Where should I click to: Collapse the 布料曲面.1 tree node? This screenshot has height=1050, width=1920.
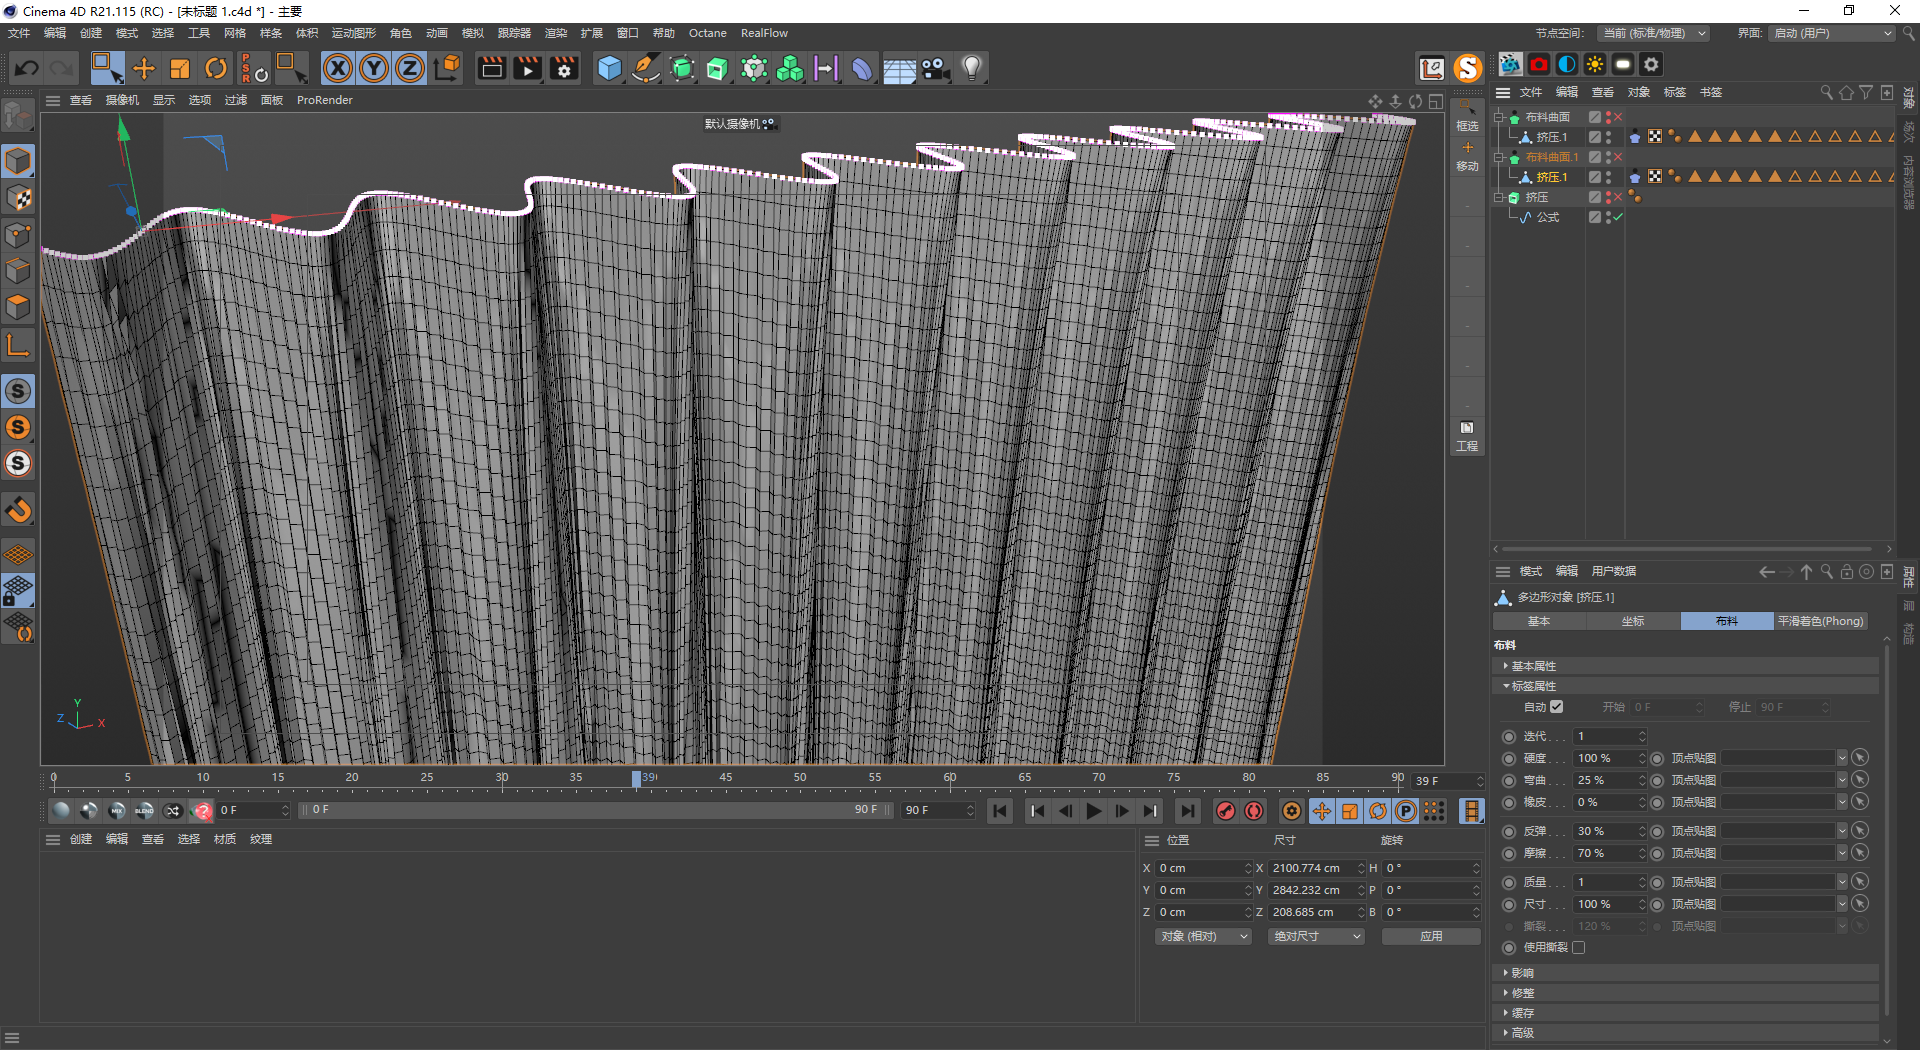(x=1499, y=157)
